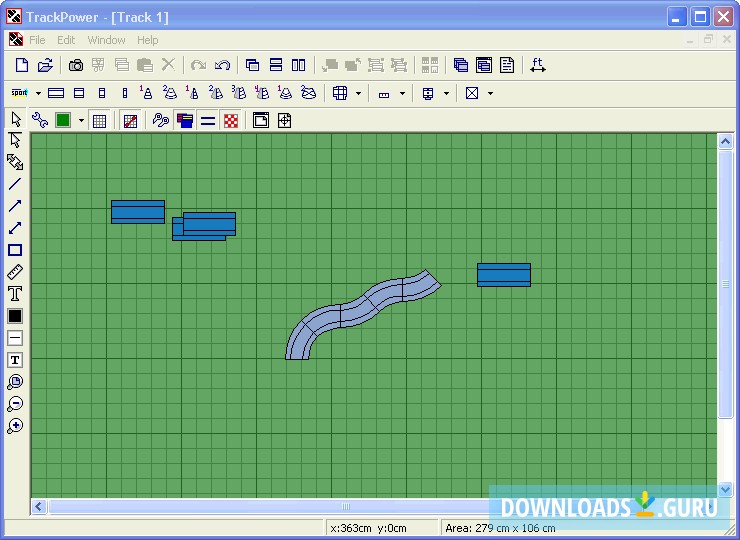The height and width of the screenshot is (540, 740).
Task: Select the boxed text label tool
Action: click(x=15, y=360)
